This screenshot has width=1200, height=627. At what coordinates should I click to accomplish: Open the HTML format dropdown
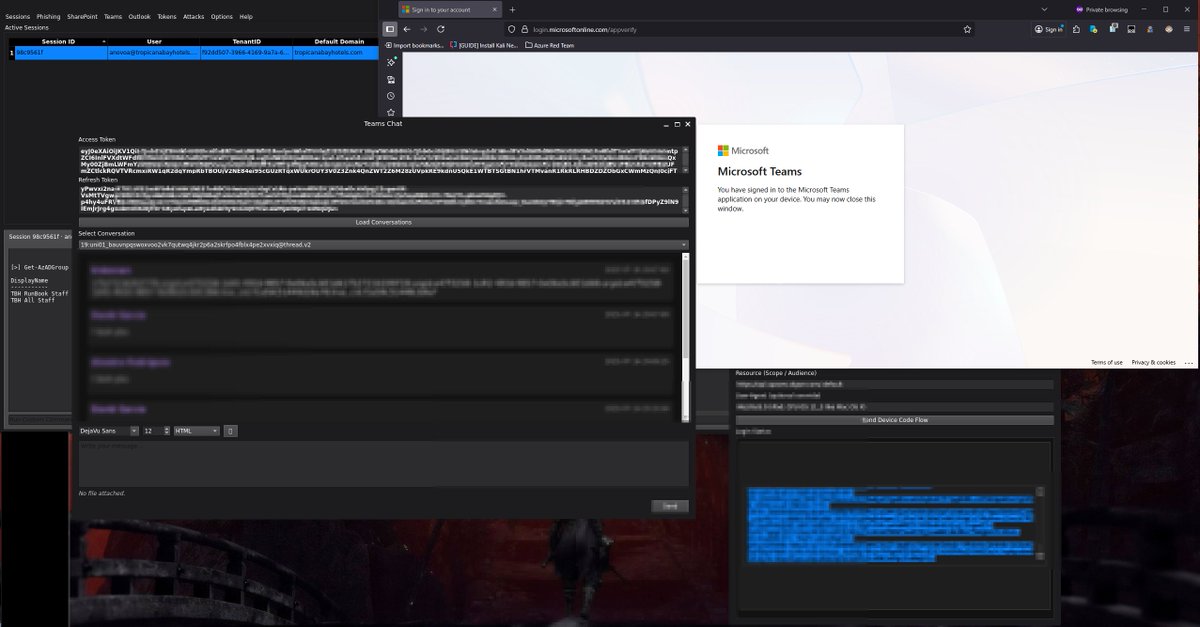coord(196,431)
